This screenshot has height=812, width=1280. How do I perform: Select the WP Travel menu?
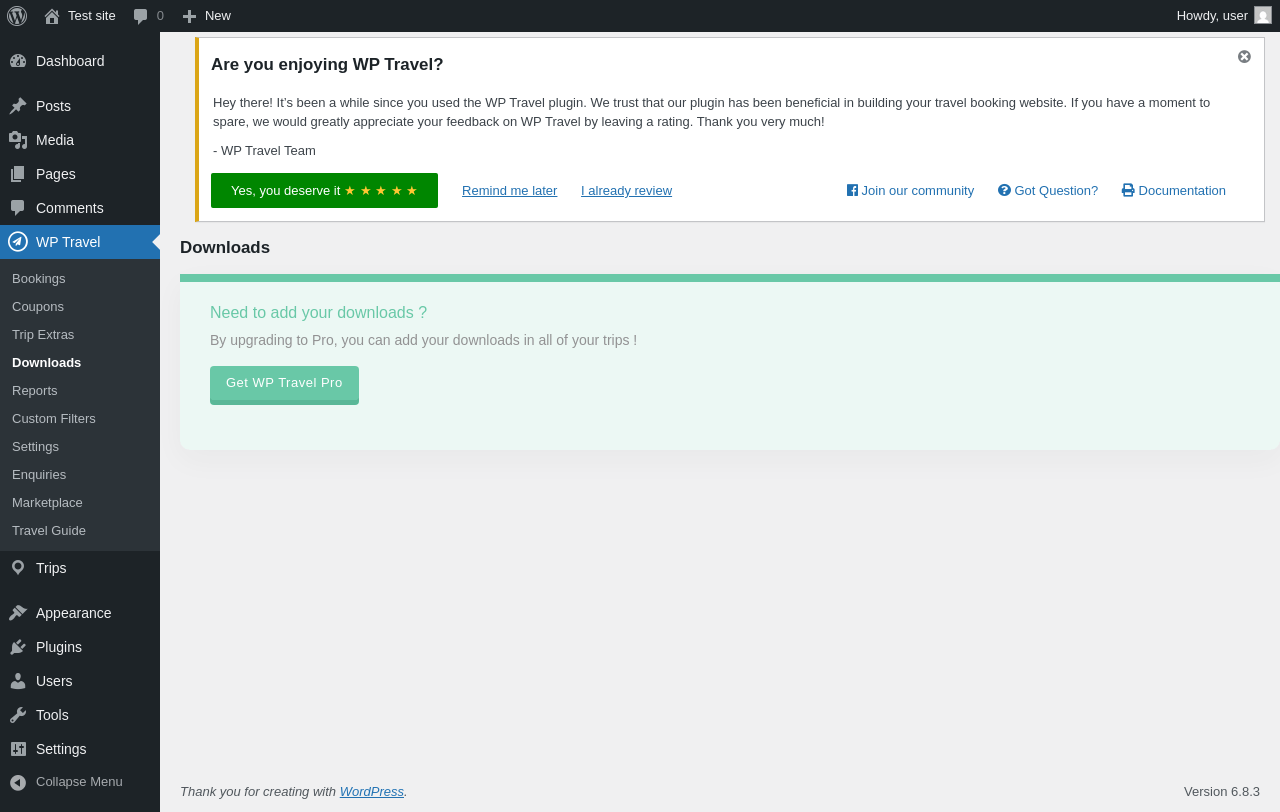[x=80, y=242]
